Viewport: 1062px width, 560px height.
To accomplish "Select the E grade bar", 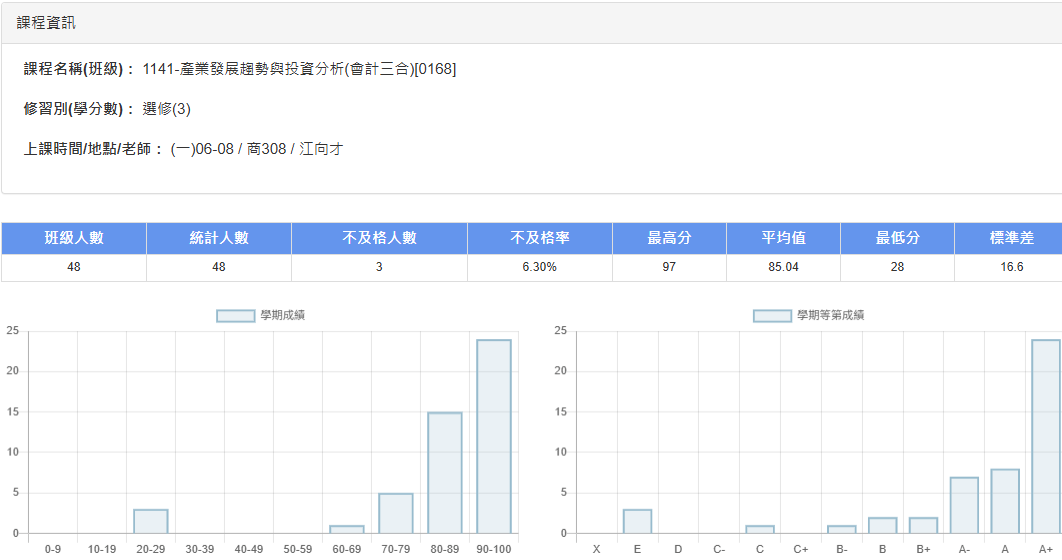I will point(637,521).
